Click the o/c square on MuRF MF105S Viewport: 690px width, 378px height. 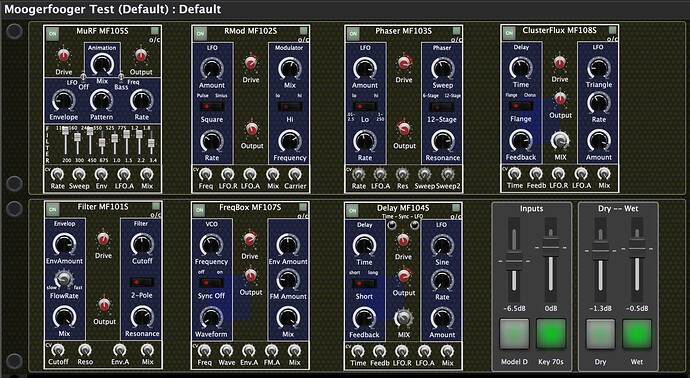tap(154, 31)
